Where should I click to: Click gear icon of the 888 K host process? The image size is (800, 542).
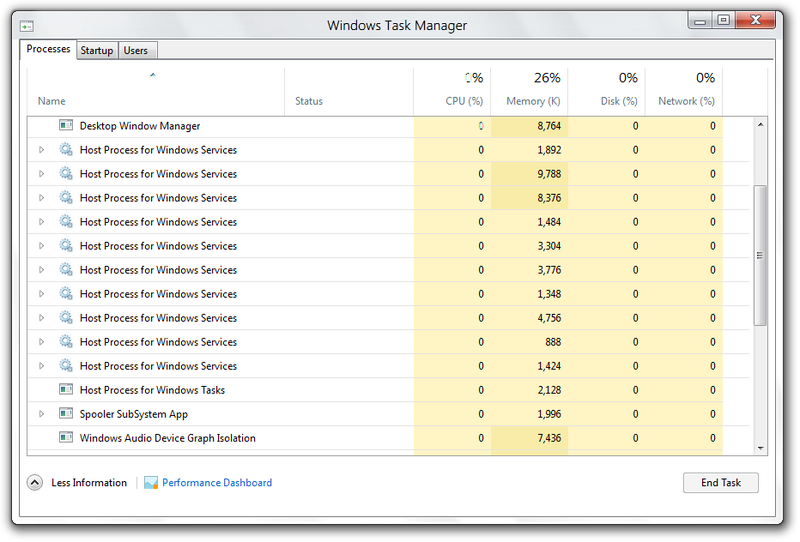click(x=66, y=341)
